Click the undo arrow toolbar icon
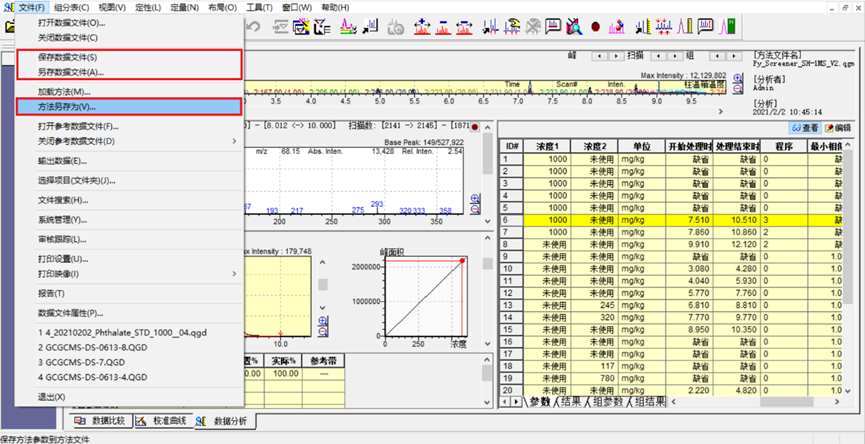 pos(254,26)
